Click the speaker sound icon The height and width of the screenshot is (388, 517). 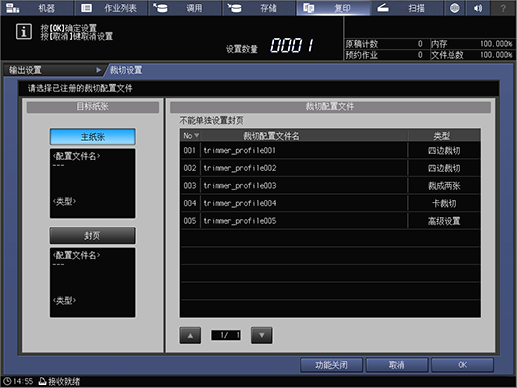[478, 8]
